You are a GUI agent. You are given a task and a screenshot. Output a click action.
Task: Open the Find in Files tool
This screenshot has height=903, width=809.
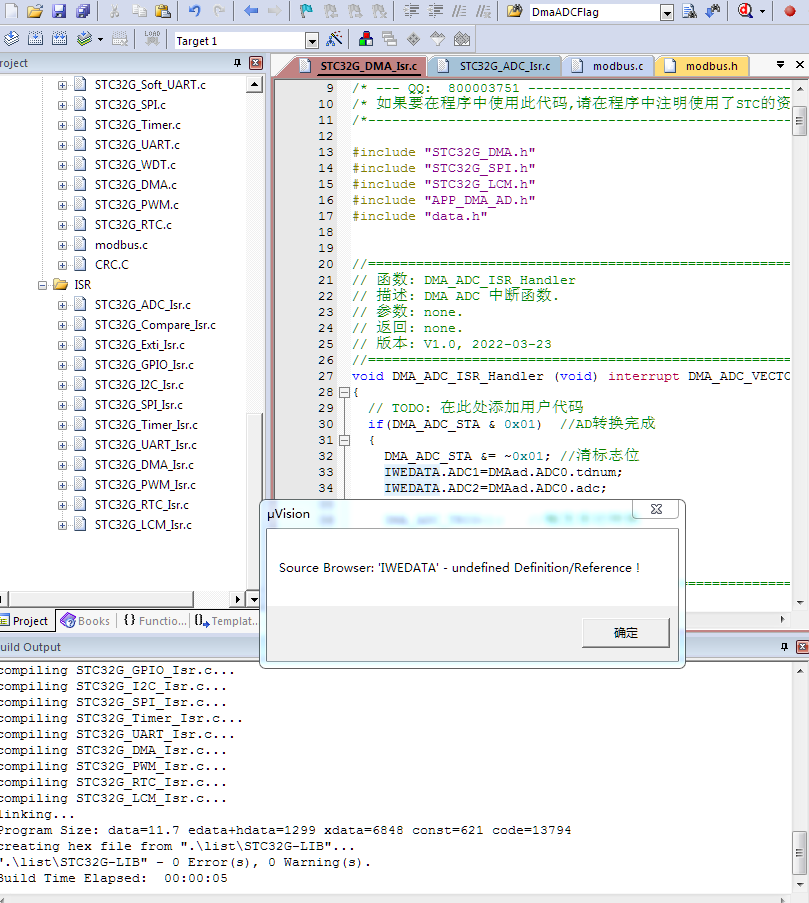[x=514, y=11]
